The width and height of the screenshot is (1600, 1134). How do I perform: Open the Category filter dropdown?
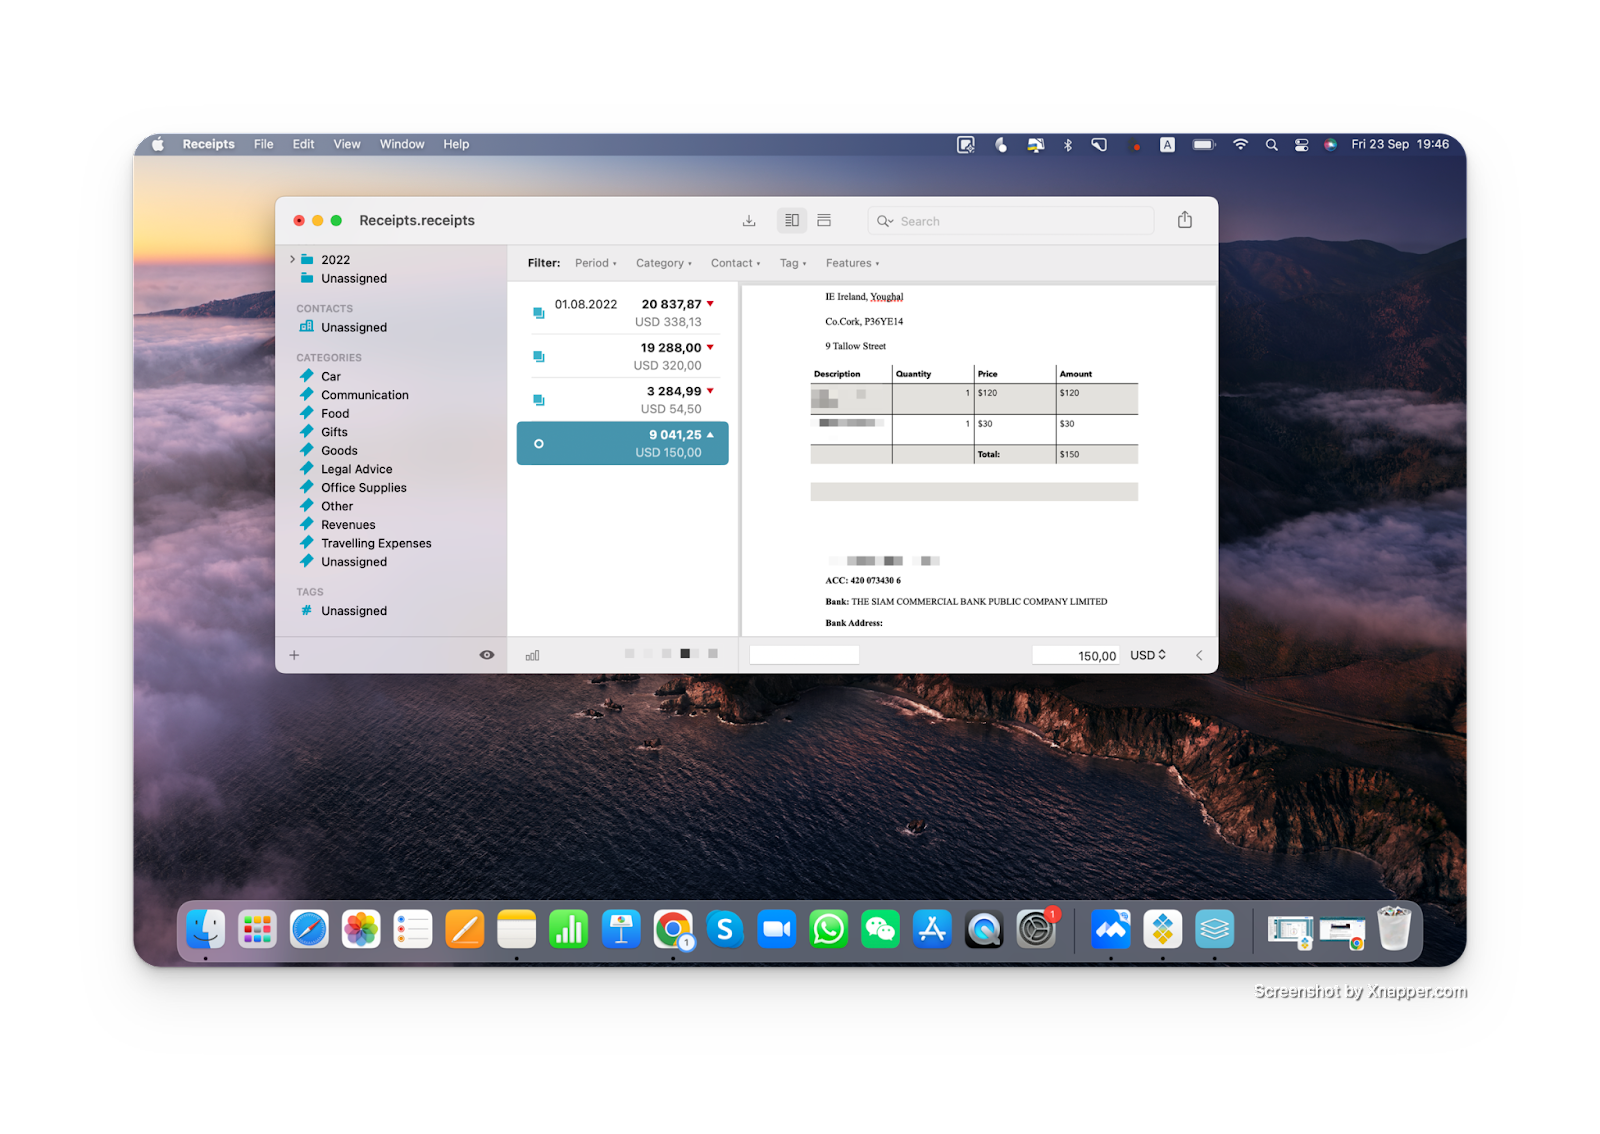point(664,264)
